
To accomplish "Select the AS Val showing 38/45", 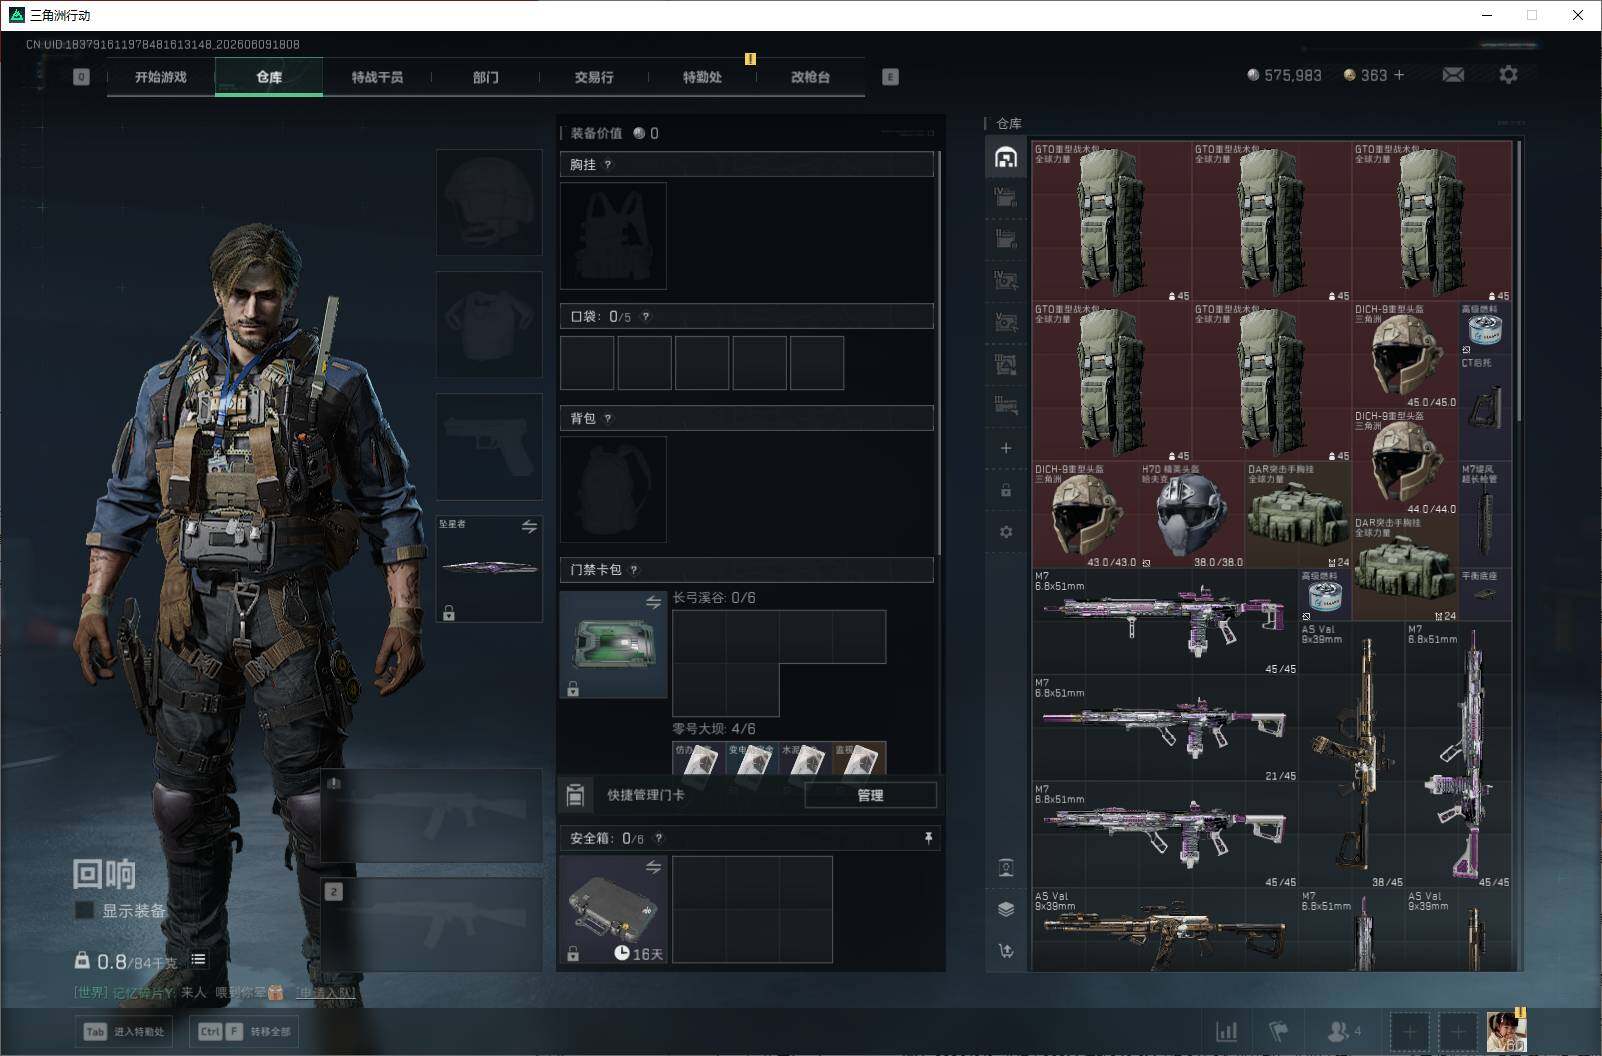I will point(1352,755).
